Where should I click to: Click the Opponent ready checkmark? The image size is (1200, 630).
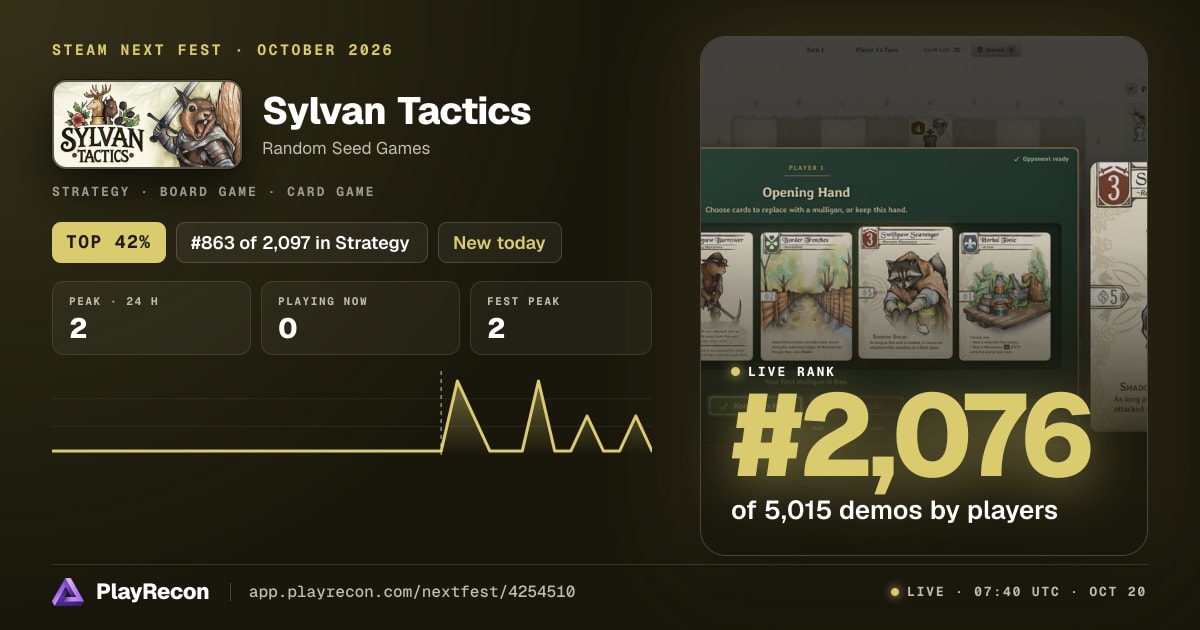click(x=1016, y=159)
